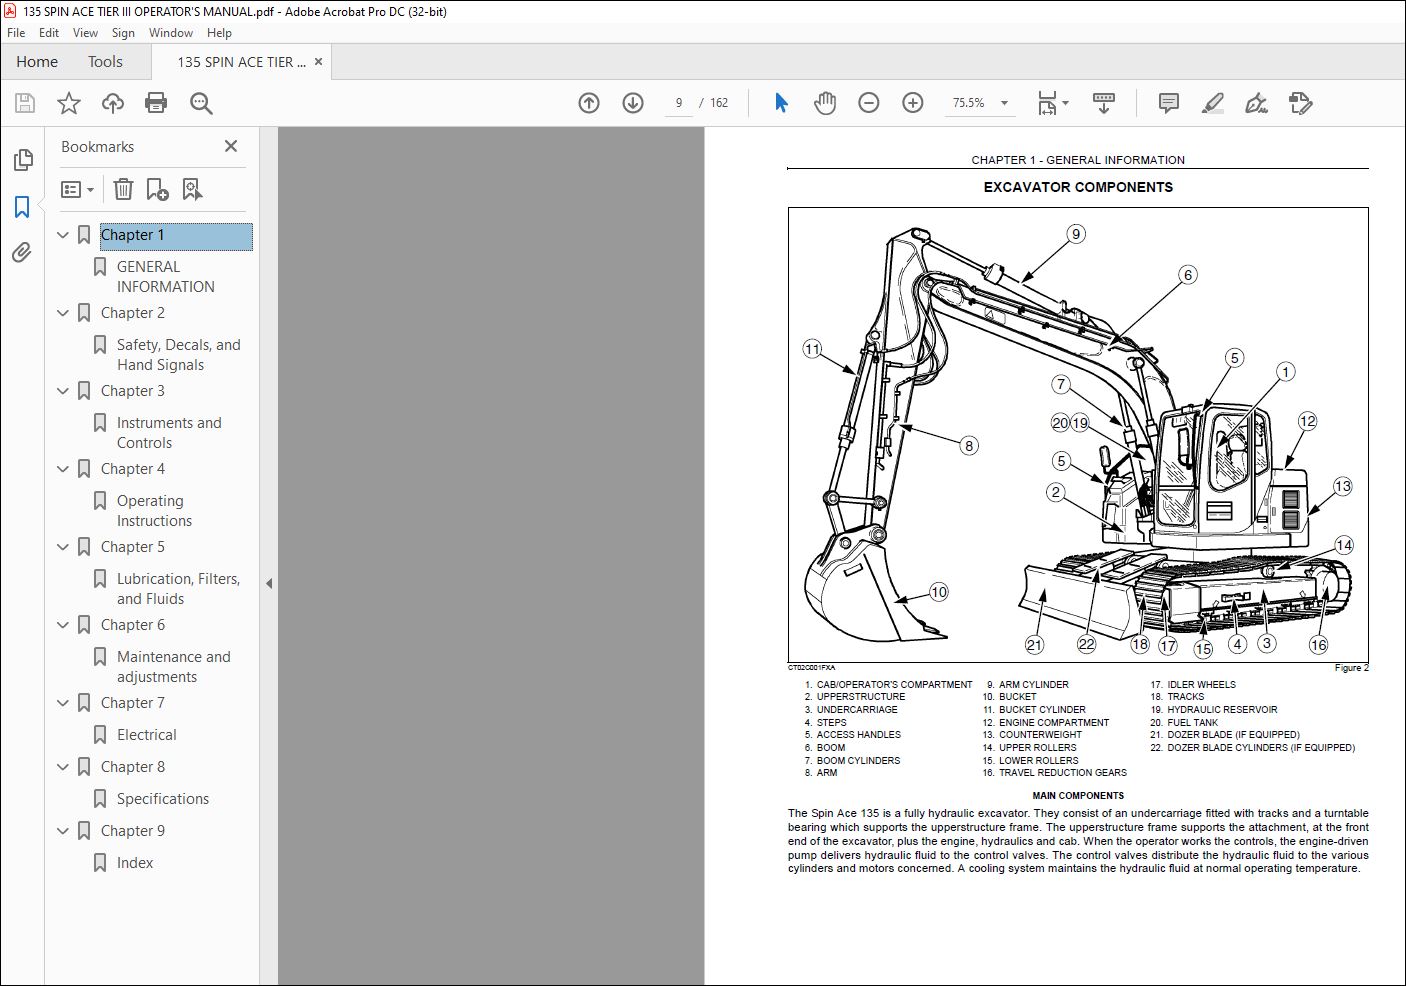
Task: Open the stamp/send for review tool
Action: (x=1300, y=103)
